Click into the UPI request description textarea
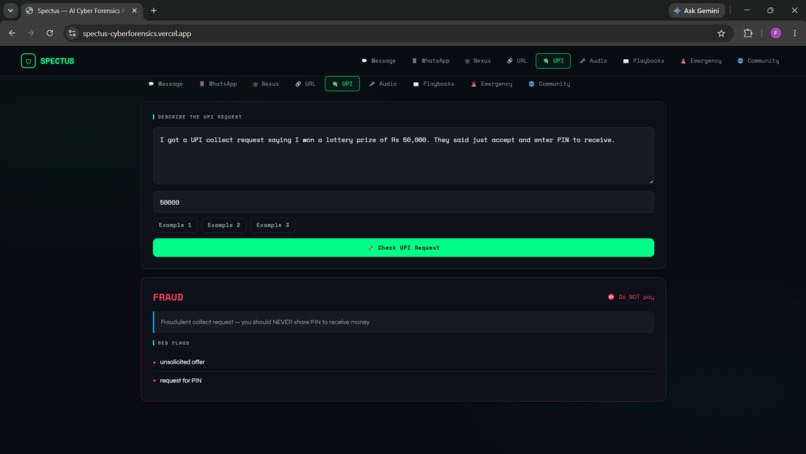 point(404,156)
